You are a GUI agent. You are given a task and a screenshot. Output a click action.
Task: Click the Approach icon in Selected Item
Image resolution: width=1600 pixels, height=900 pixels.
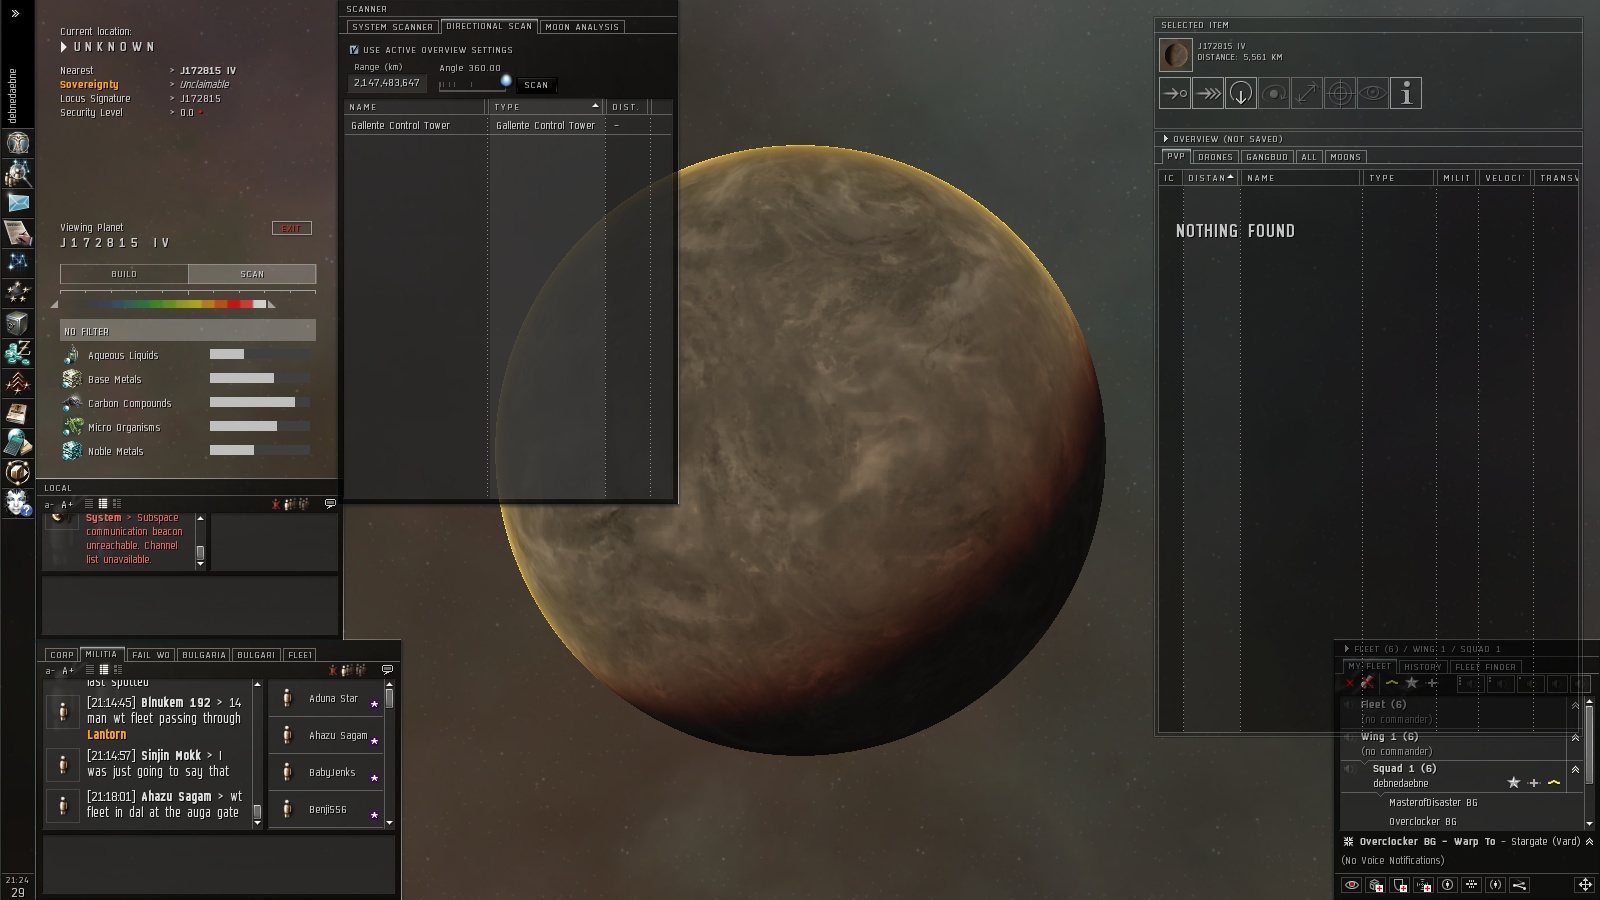1175,93
